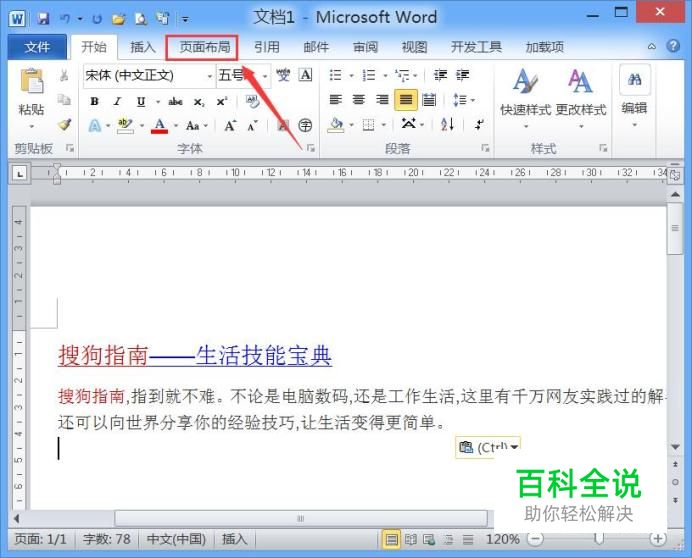The height and width of the screenshot is (558, 692).
Task: Apply Italic formatting
Action: (117, 102)
